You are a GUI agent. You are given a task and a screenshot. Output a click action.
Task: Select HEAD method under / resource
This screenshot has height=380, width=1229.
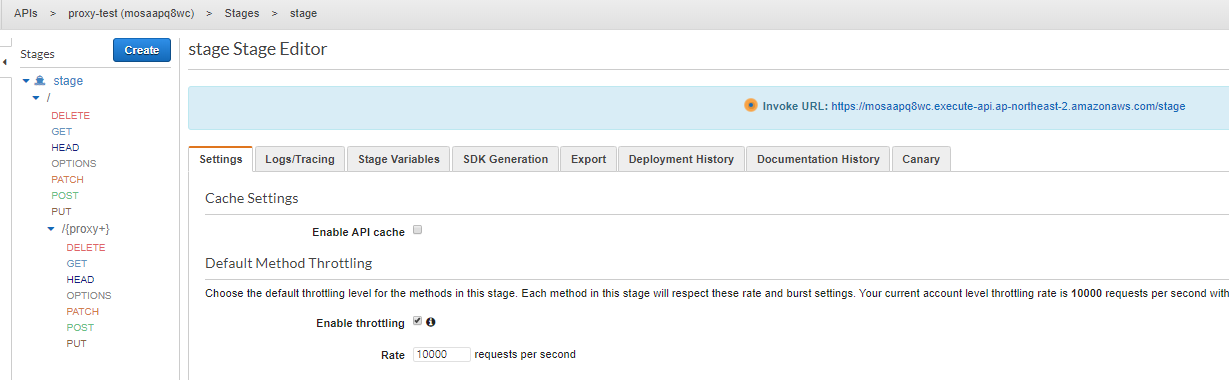pyautogui.click(x=65, y=147)
